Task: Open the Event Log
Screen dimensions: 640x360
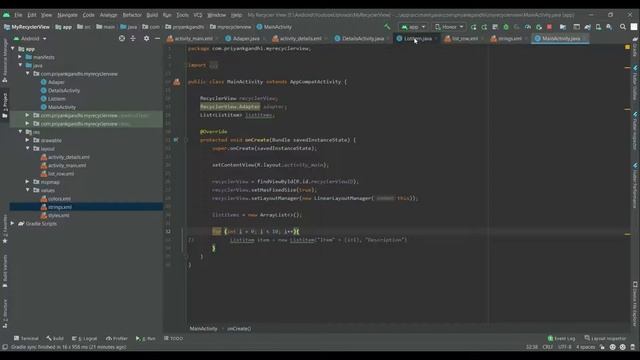Action: pyautogui.click(x=561, y=338)
